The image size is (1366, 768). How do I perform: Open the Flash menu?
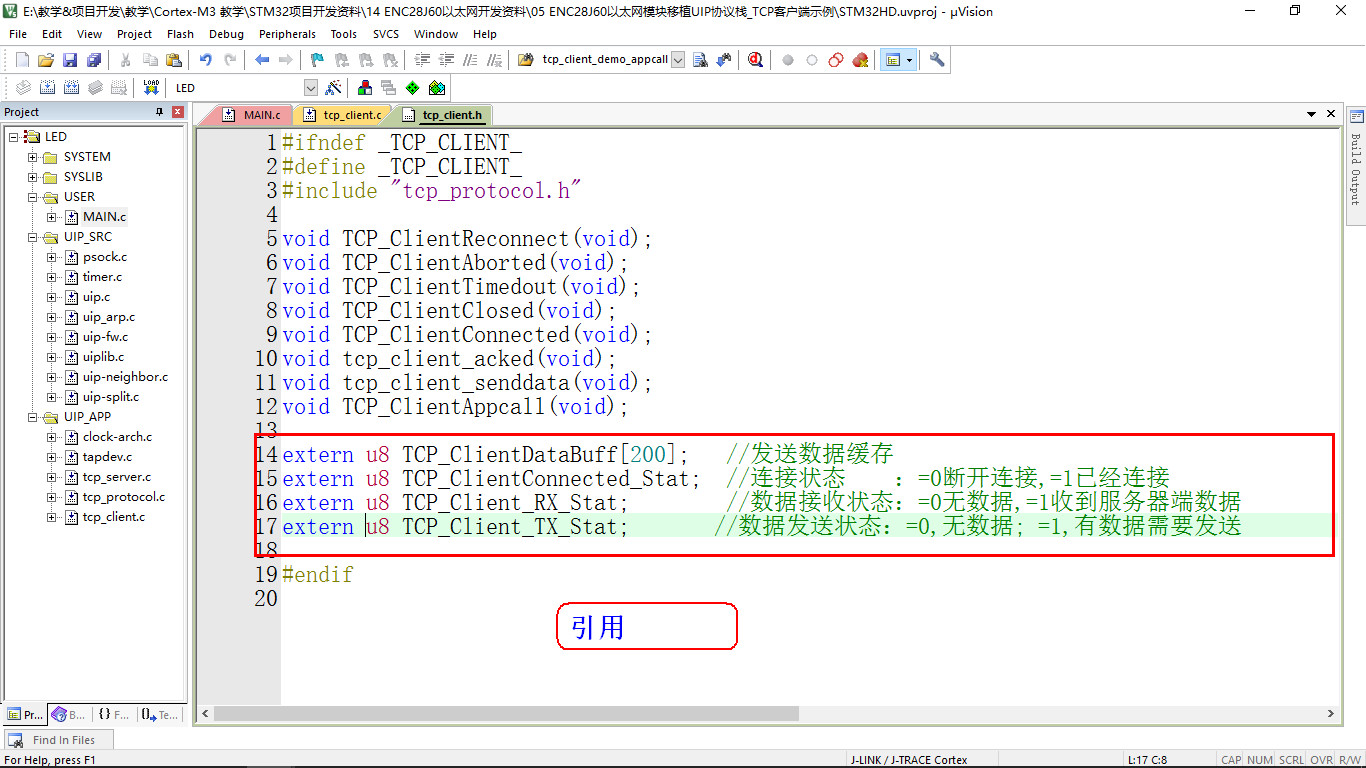[x=181, y=34]
